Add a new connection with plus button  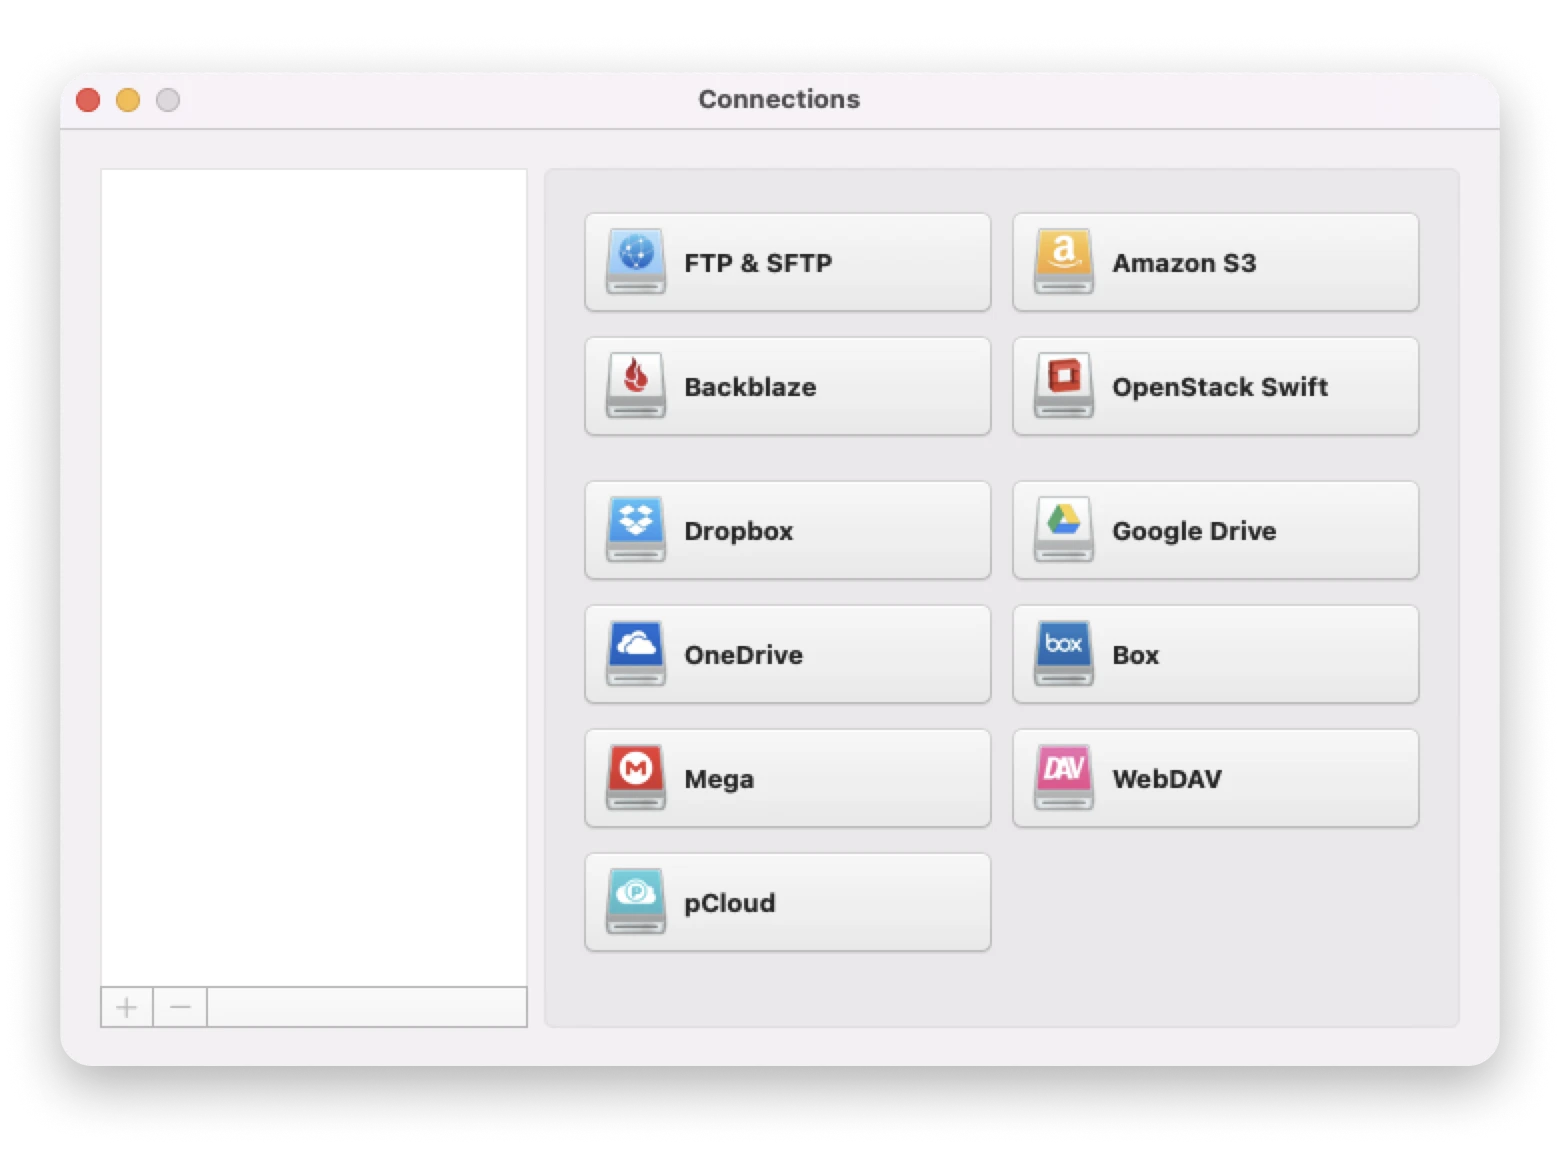[x=127, y=1007]
